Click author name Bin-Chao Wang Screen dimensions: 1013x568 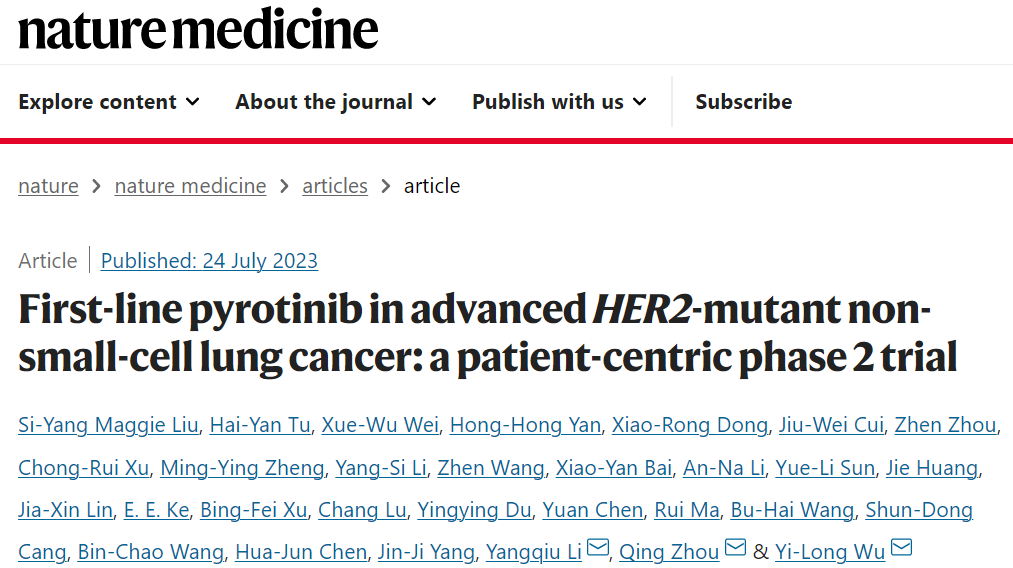(149, 552)
